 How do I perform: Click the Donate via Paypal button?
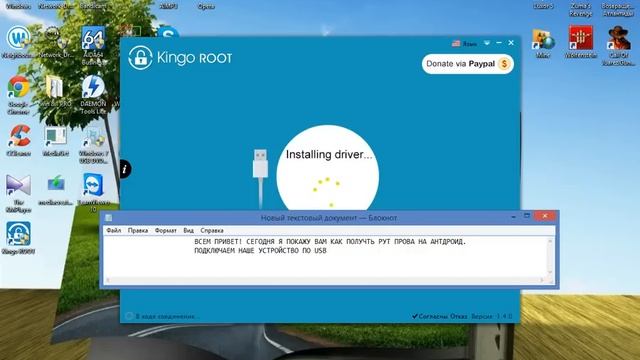click(x=468, y=64)
